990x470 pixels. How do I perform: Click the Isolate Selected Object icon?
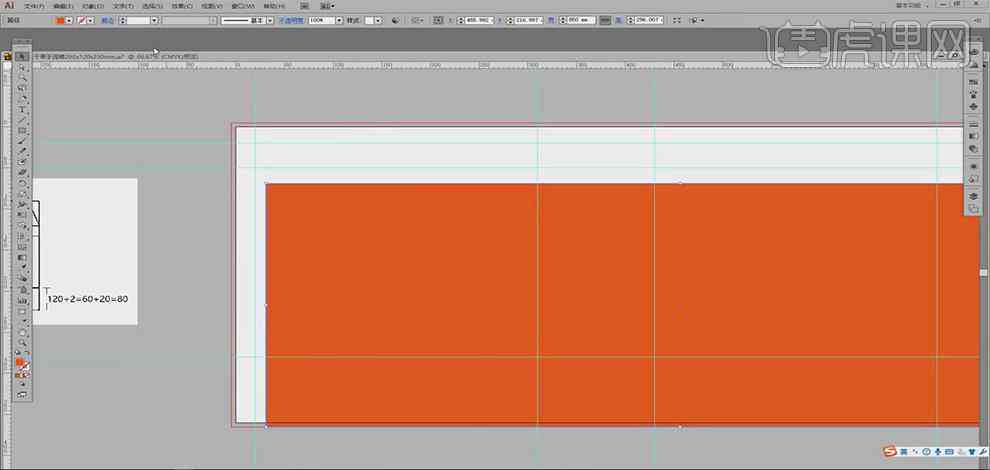pyautogui.click(x=676, y=20)
